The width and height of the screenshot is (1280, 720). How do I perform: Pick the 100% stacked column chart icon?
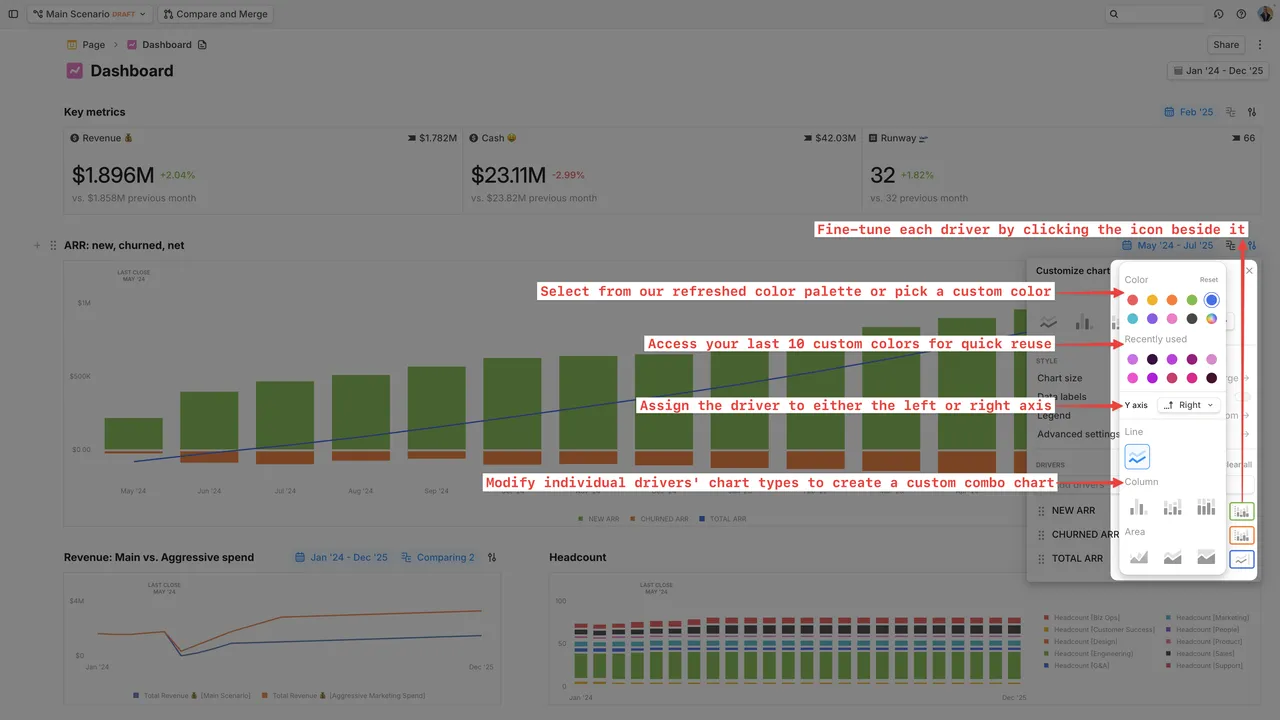[1206, 507]
